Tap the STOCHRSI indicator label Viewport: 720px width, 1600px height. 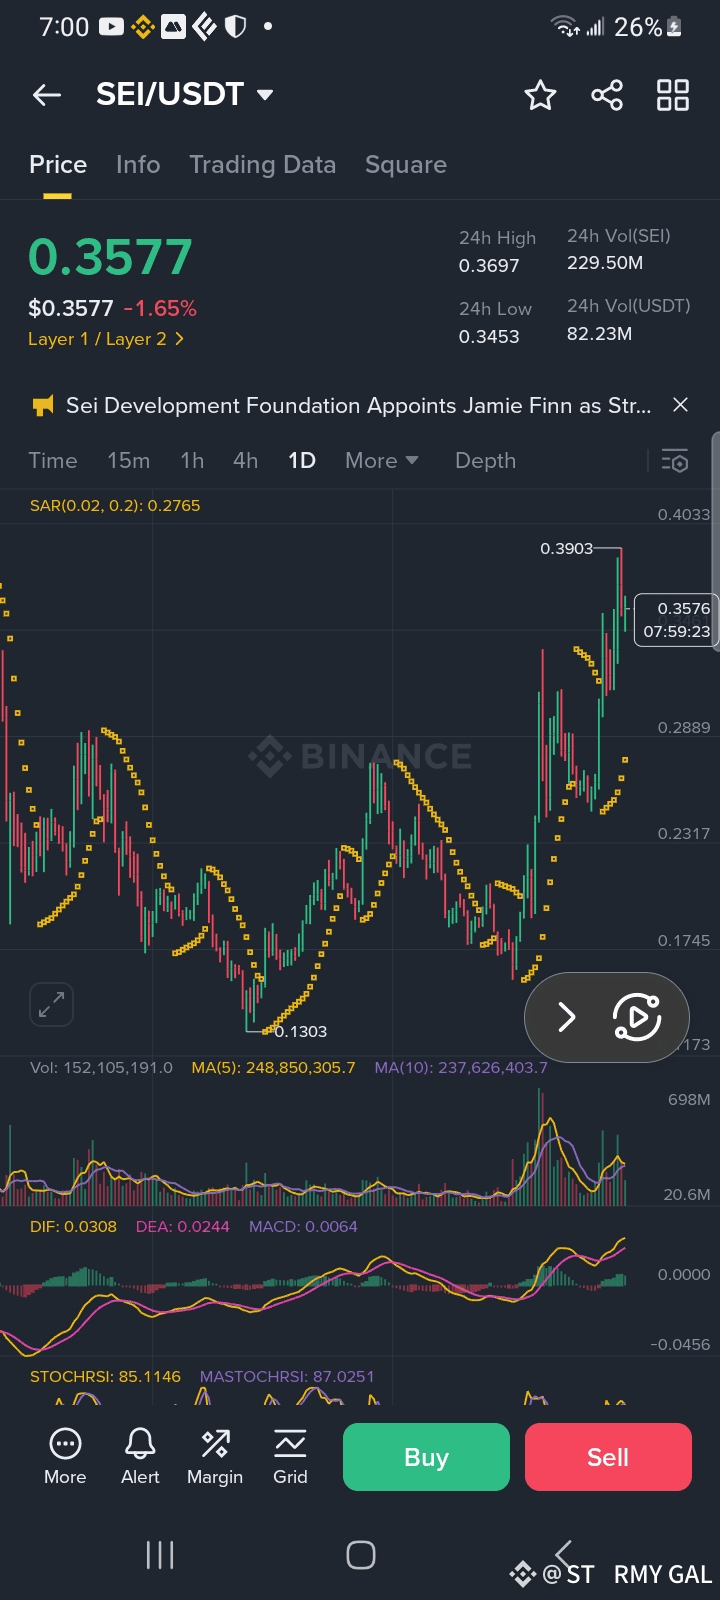pyautogui.click(x=106, y=1377)
